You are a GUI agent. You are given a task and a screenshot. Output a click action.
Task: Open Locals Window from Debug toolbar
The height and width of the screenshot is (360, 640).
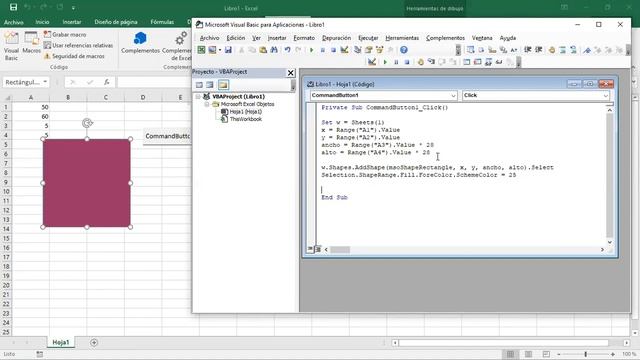[467, 62]
